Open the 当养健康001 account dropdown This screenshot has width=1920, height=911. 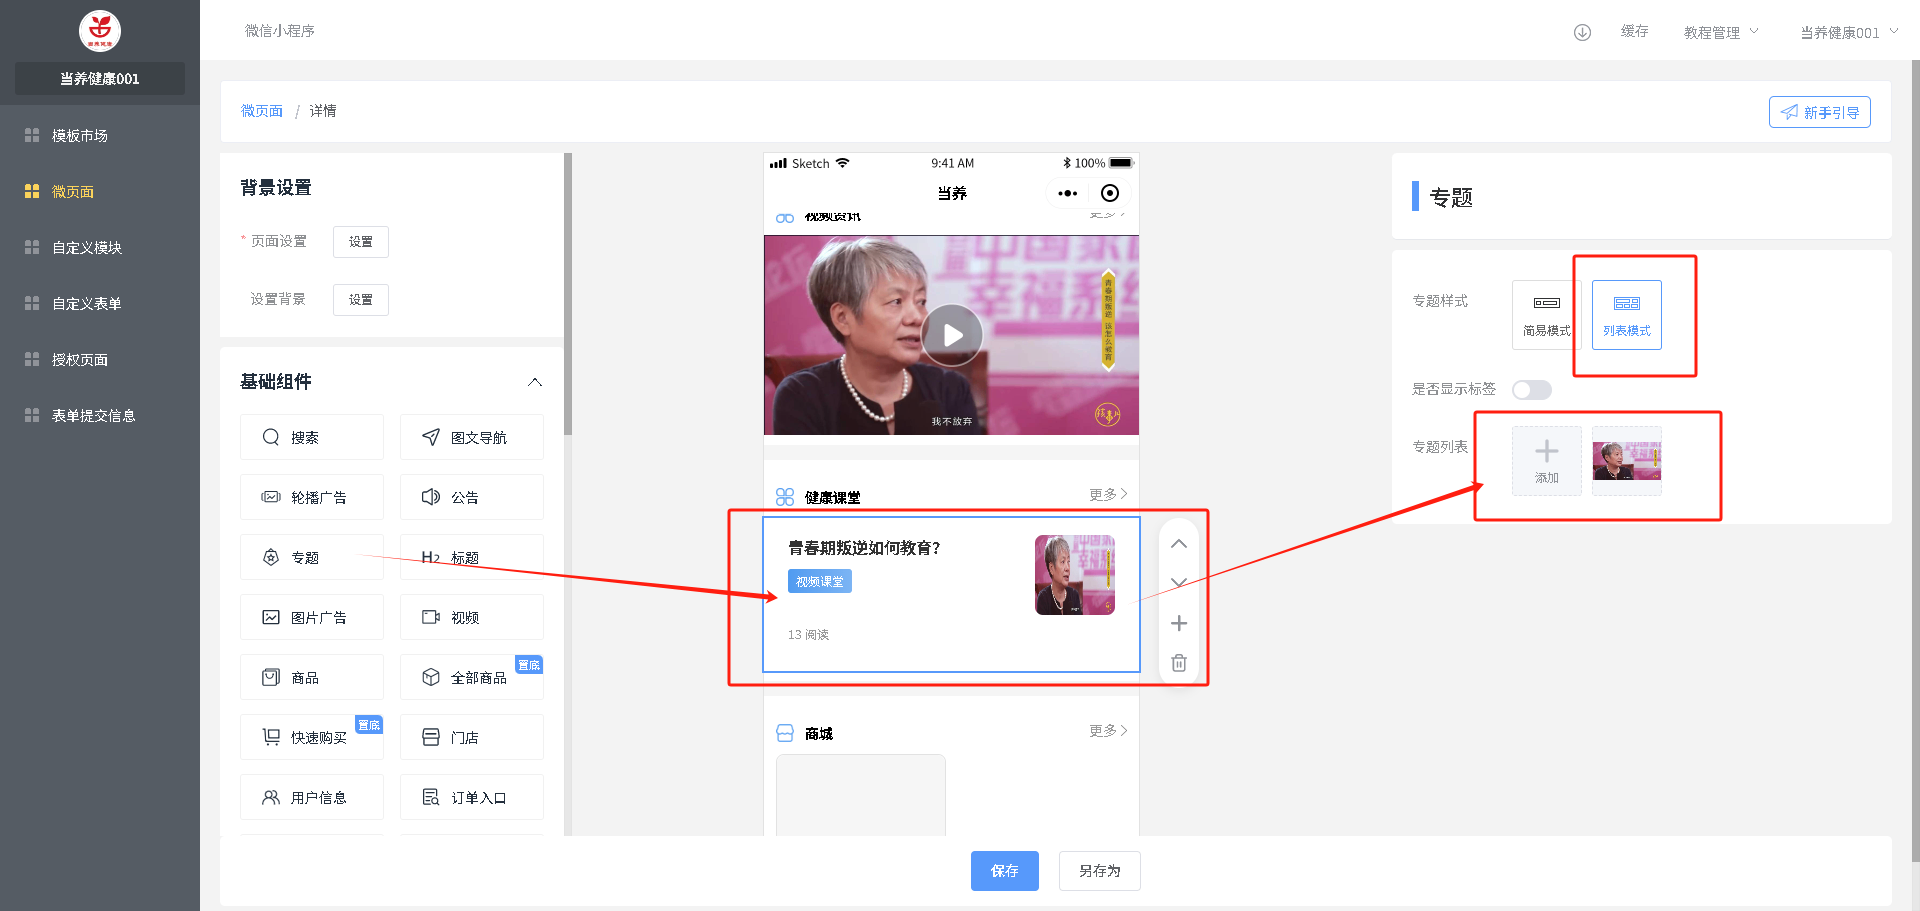coord(1848,32)
